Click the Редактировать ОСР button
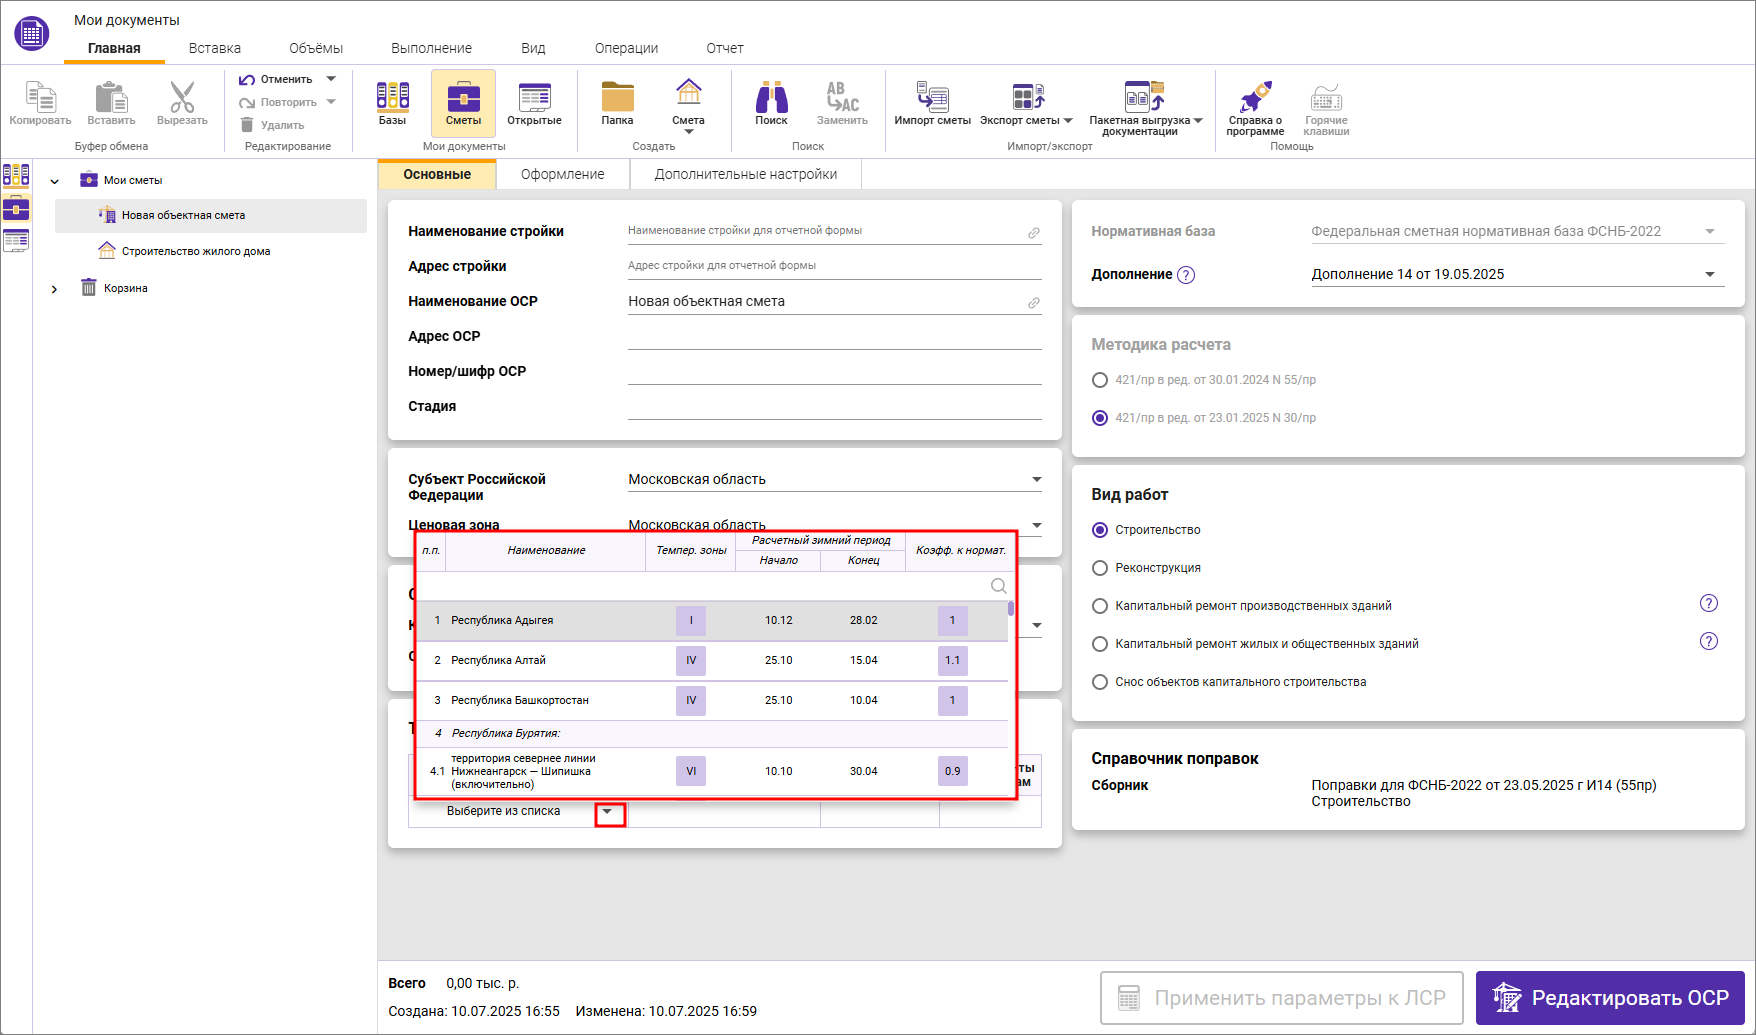 click(1610, 998)
